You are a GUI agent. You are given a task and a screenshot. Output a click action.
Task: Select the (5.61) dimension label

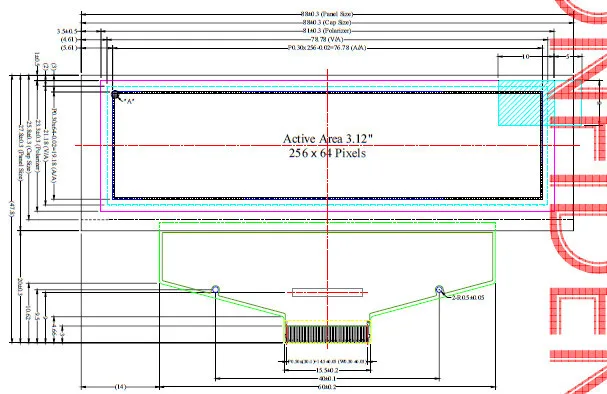(69, 48)
